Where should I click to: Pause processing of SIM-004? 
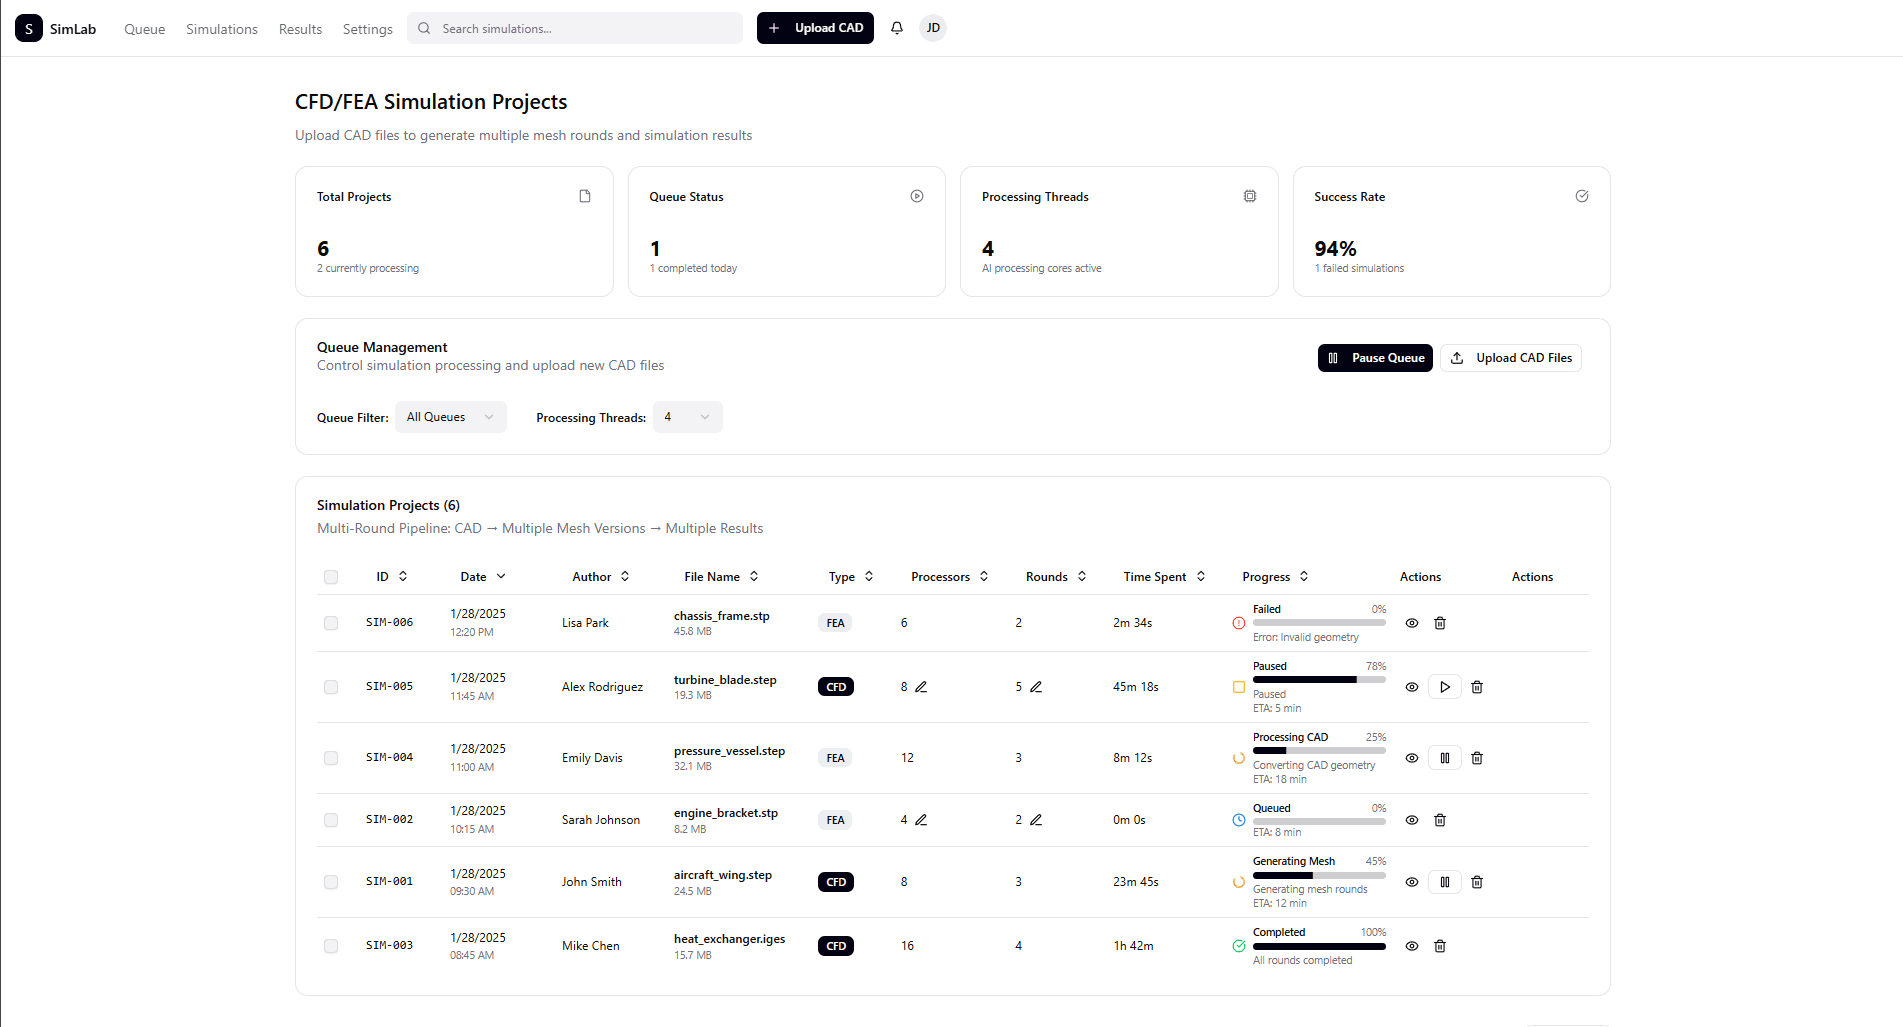pos(1445,758)
